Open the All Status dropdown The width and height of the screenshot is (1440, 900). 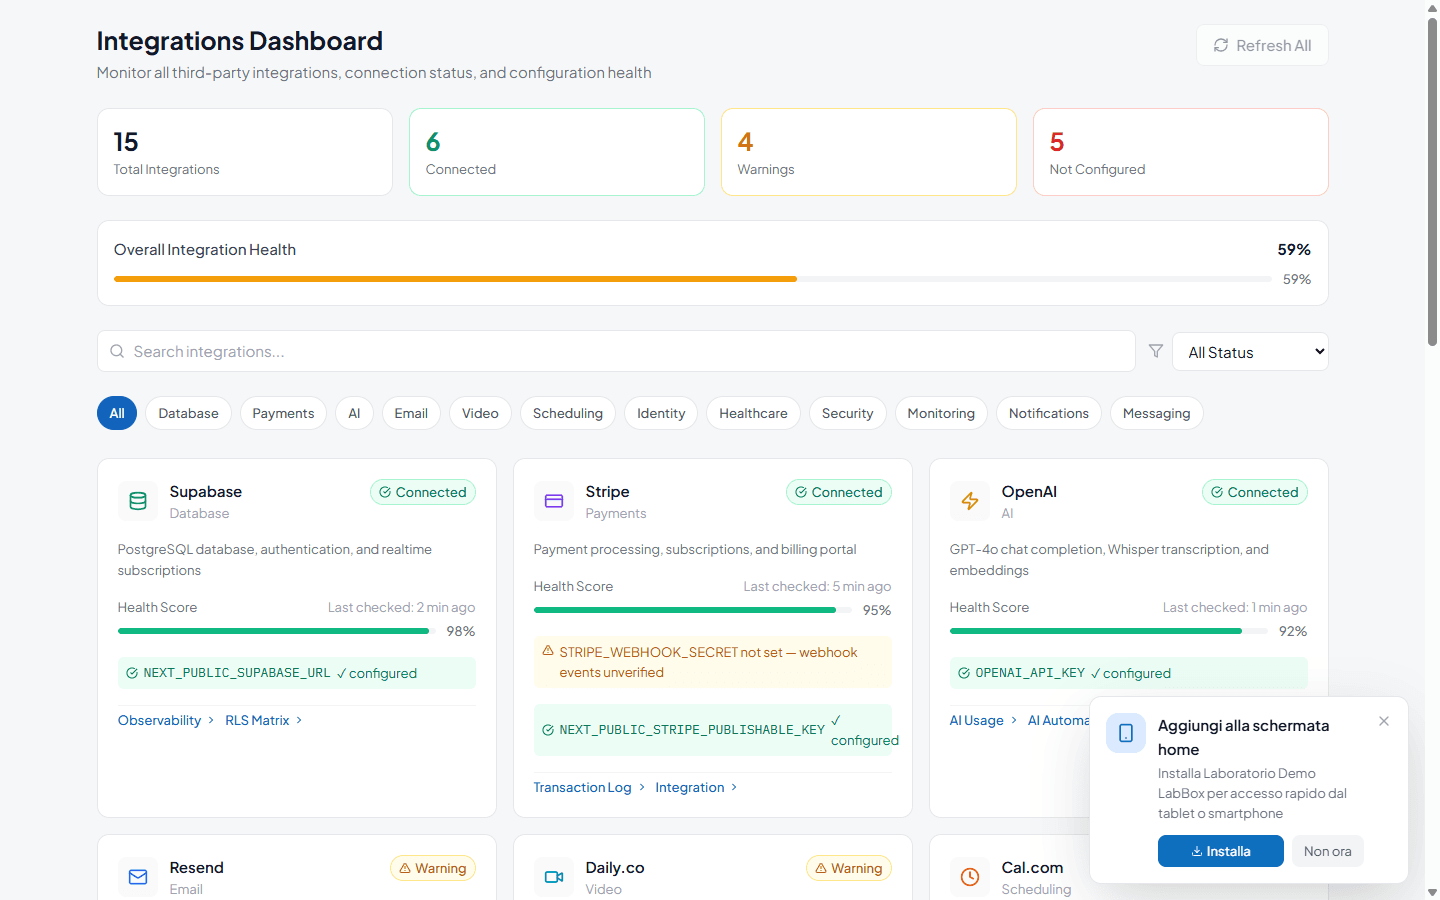click(1250, 352)
